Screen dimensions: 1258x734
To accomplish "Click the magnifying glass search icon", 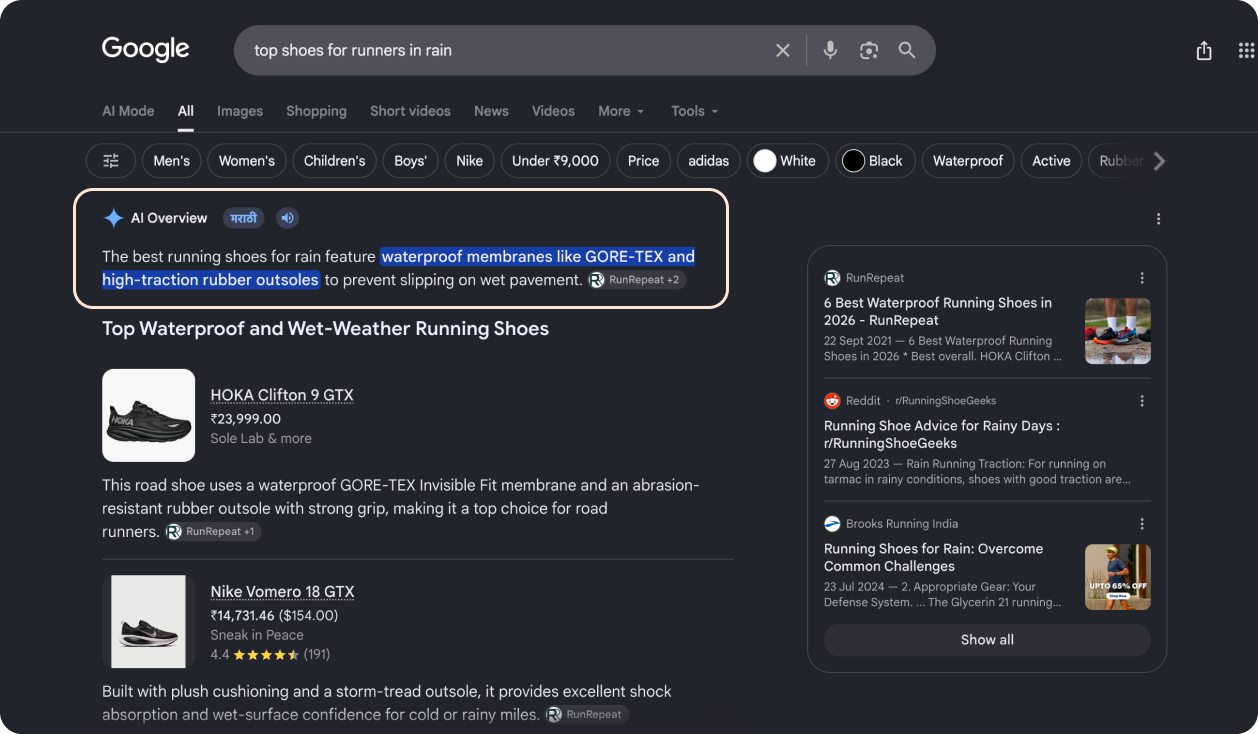I will (x=907, y=50).
